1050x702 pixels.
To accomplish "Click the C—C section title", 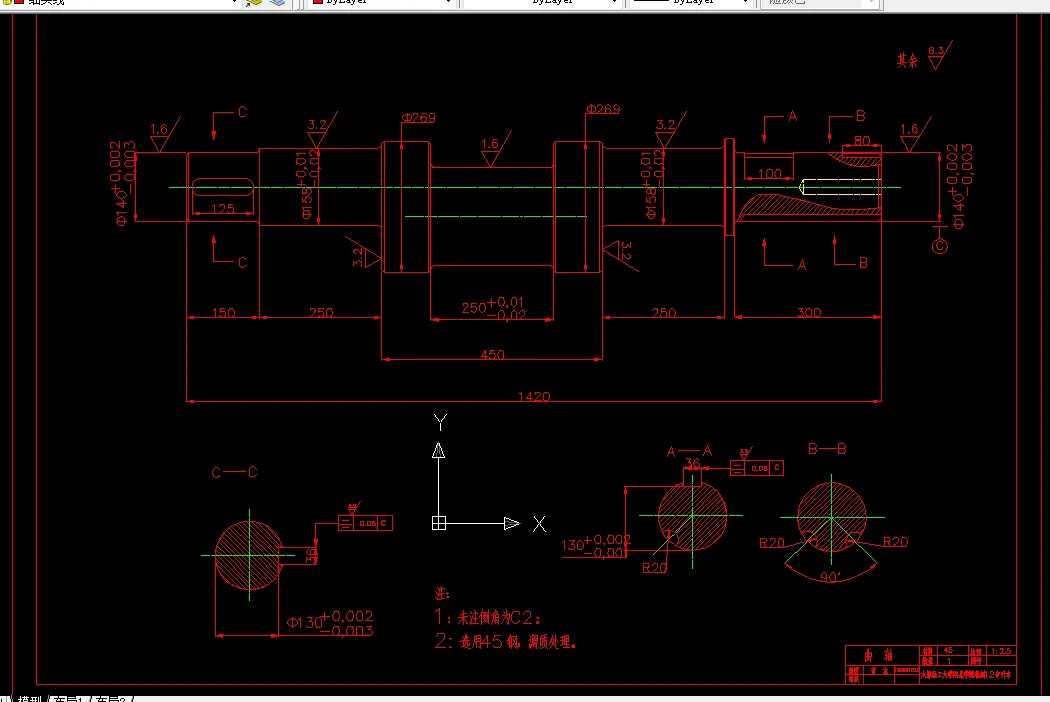I will 234,472.
